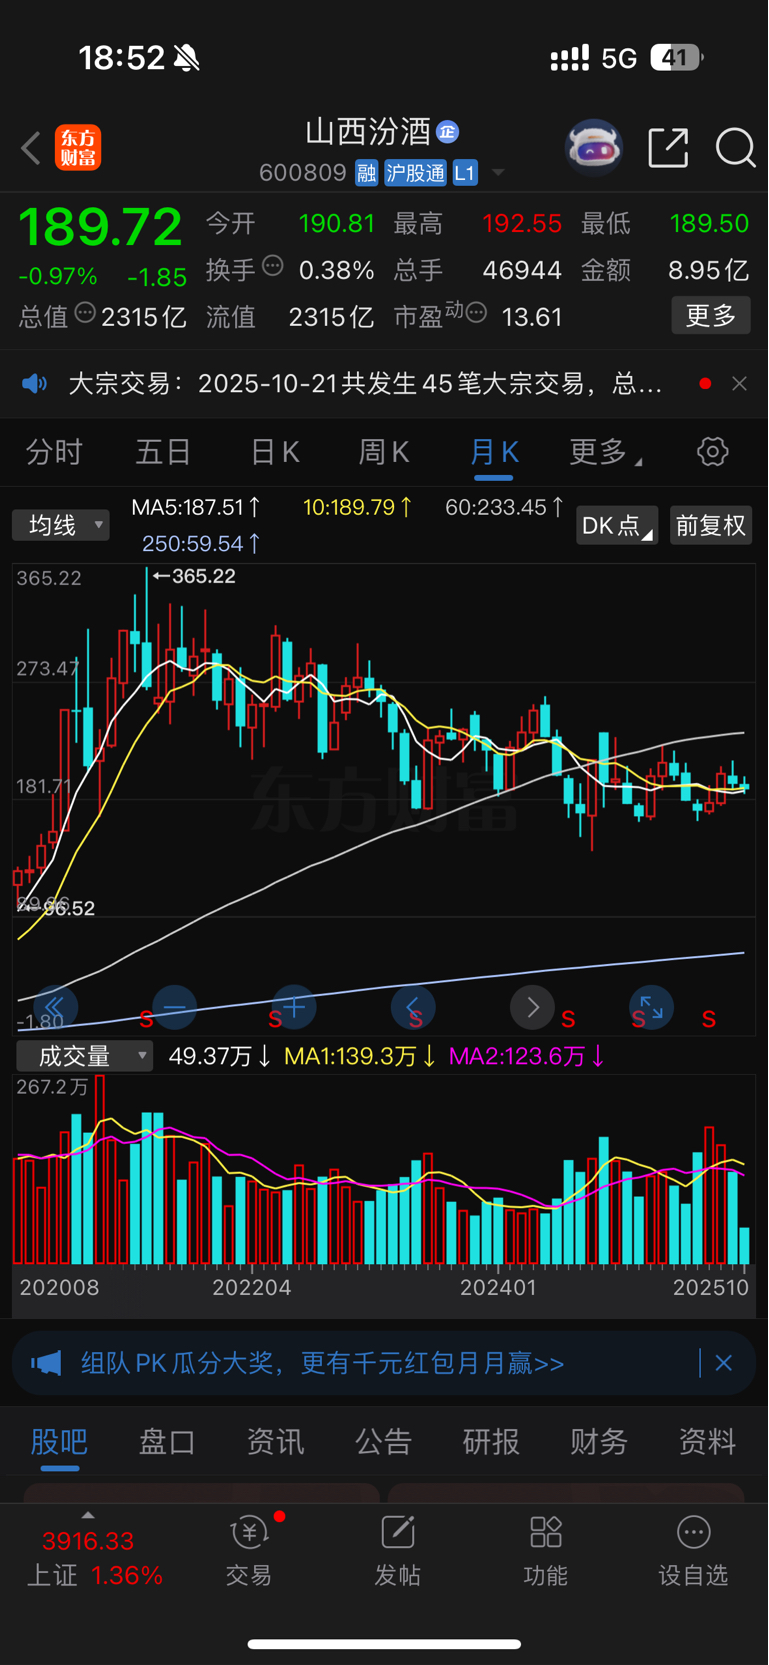Image resolution: width=769 pixels, height=1665 pixels.
Task: Switch to 盘口 tab
Action: point(167,1441)
